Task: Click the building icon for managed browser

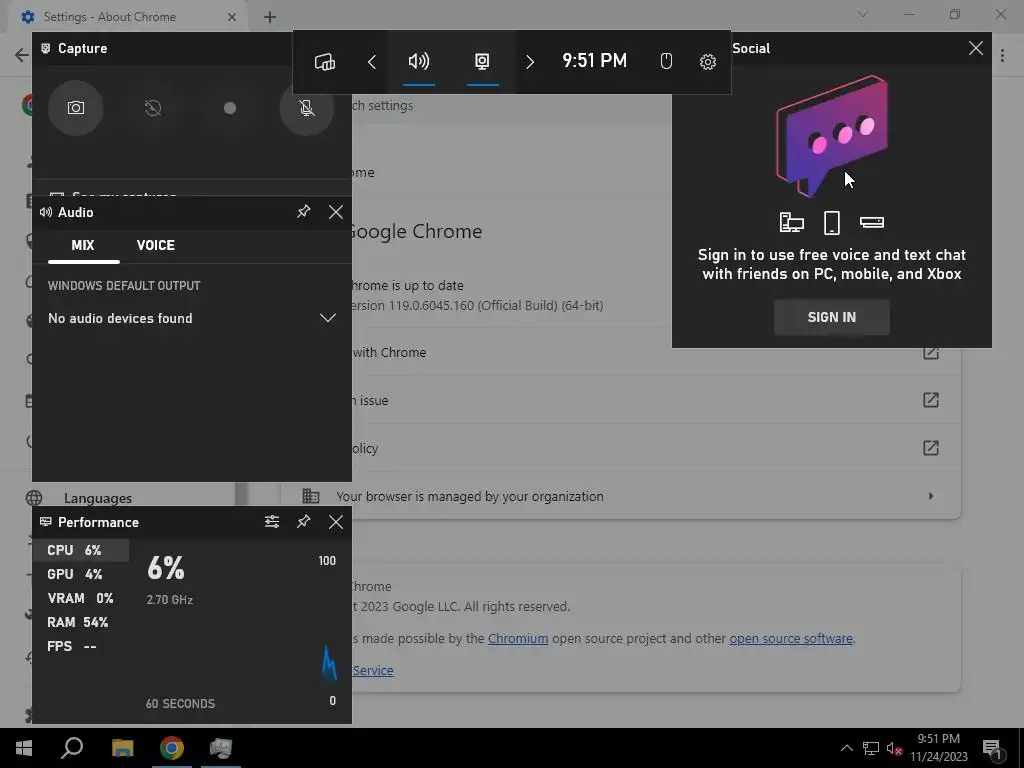Action: click(311, 496)
